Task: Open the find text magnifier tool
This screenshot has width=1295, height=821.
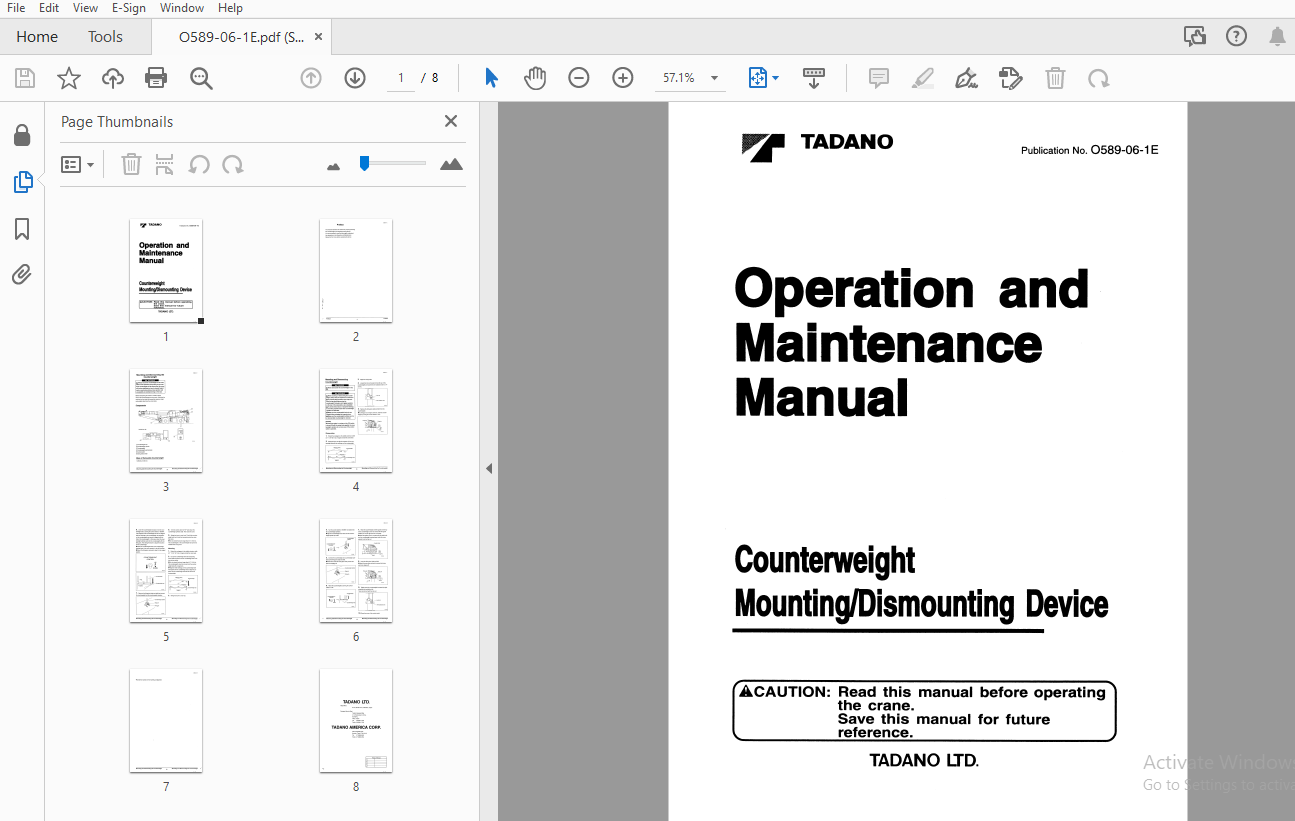Action: (202, 78)
